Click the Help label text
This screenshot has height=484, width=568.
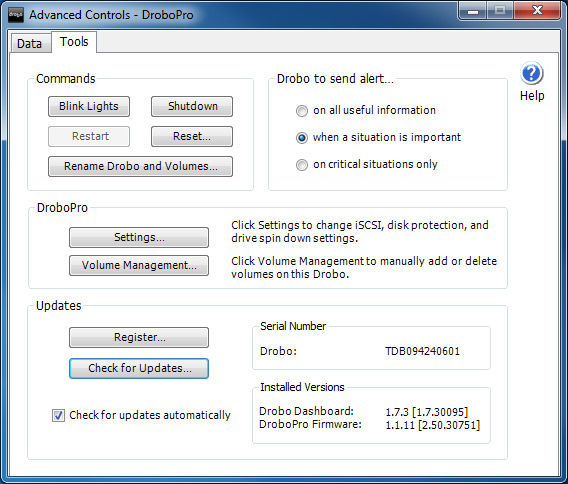532,96
